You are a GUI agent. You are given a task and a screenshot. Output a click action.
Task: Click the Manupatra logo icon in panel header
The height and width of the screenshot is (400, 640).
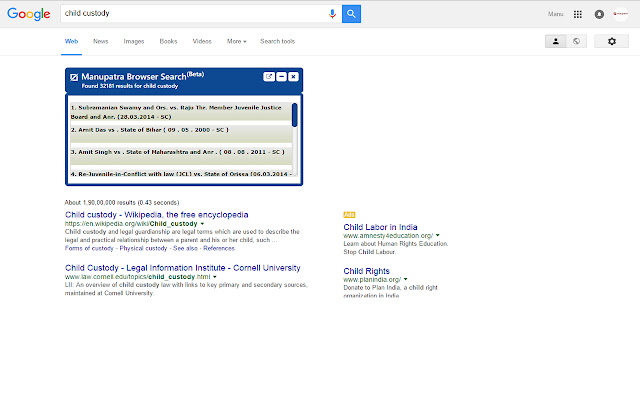74,77
